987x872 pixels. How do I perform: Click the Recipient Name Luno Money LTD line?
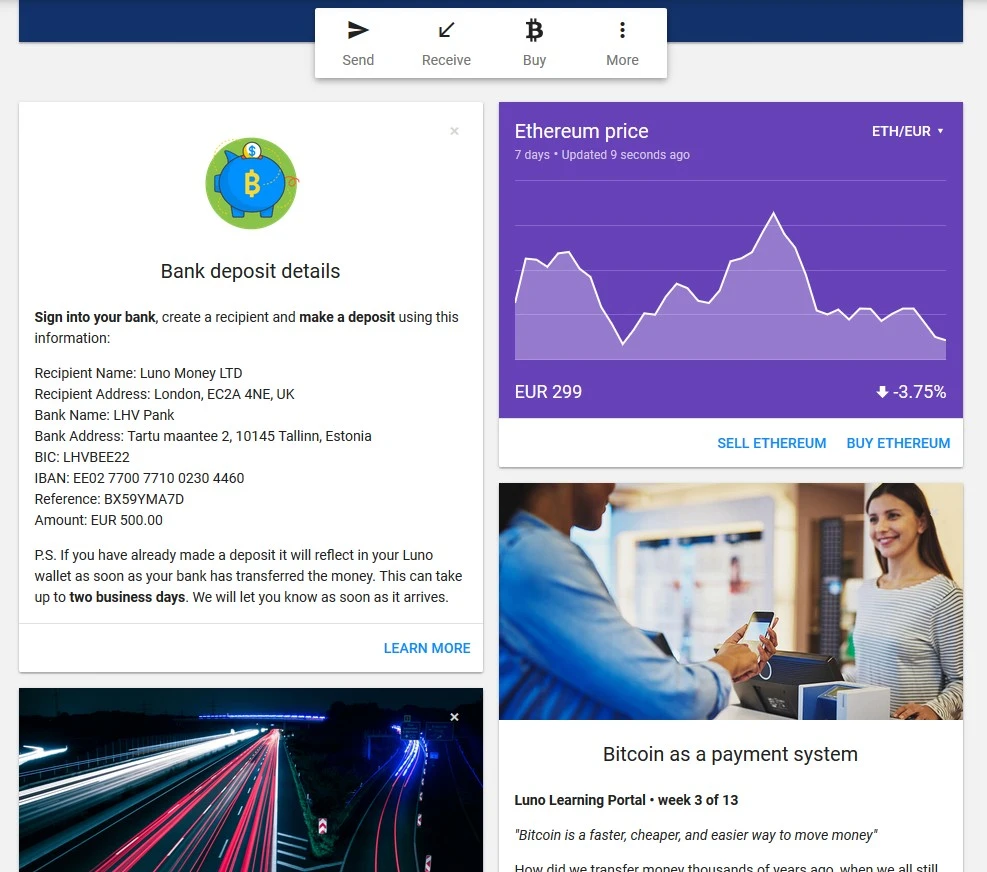tap(138, 373)
